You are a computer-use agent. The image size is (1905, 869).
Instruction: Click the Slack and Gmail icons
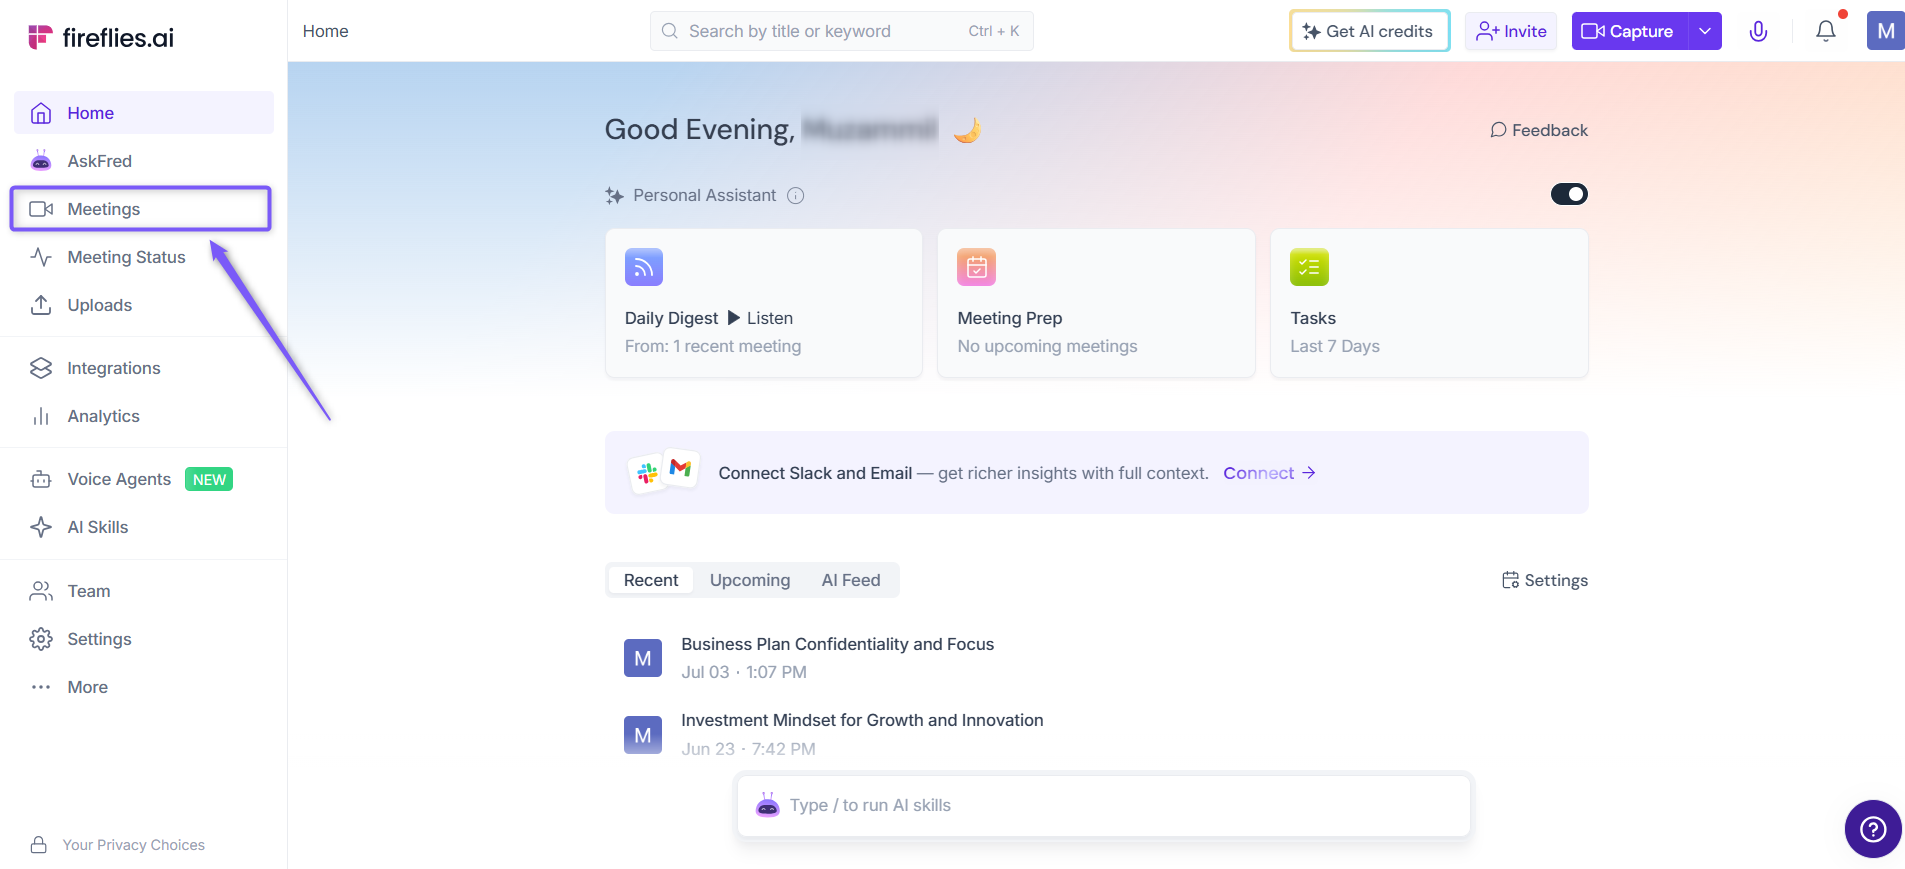pos(664,471)
